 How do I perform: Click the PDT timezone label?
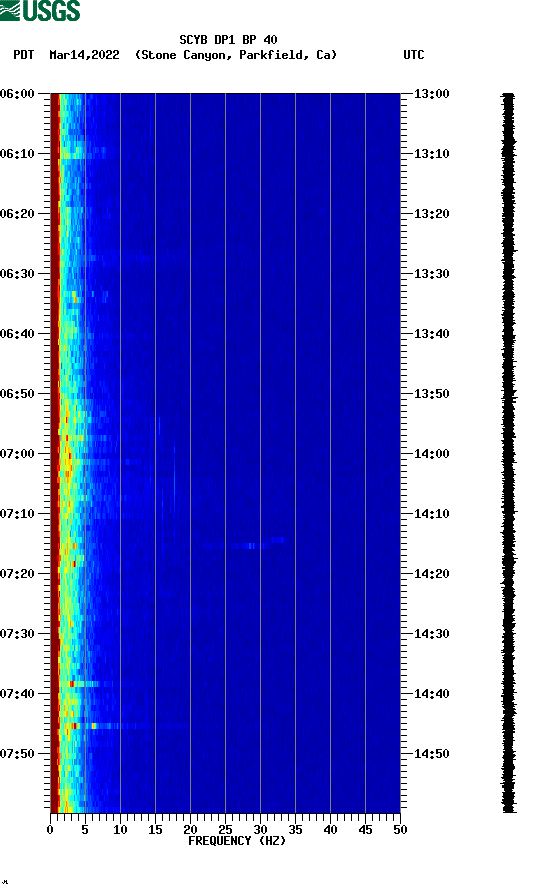pyautogui.click(x=23, y=55)
